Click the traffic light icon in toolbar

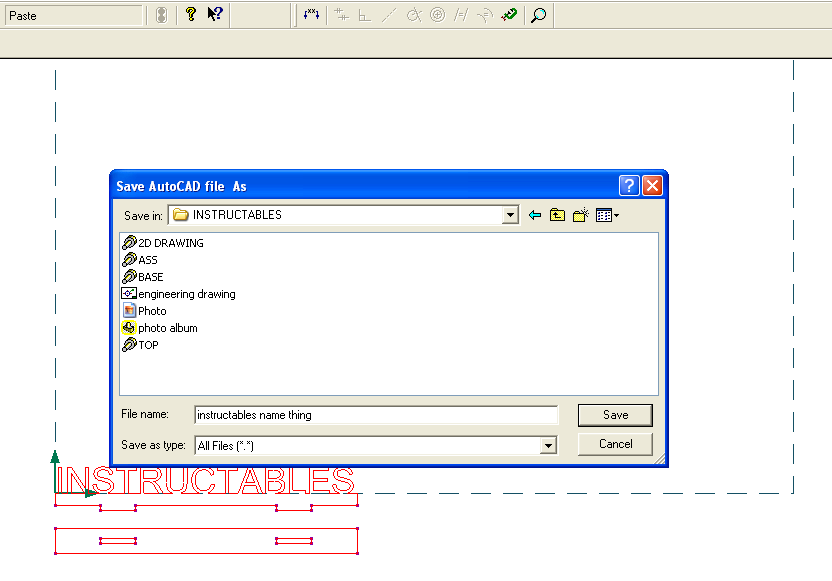click(x=161, y=15)
